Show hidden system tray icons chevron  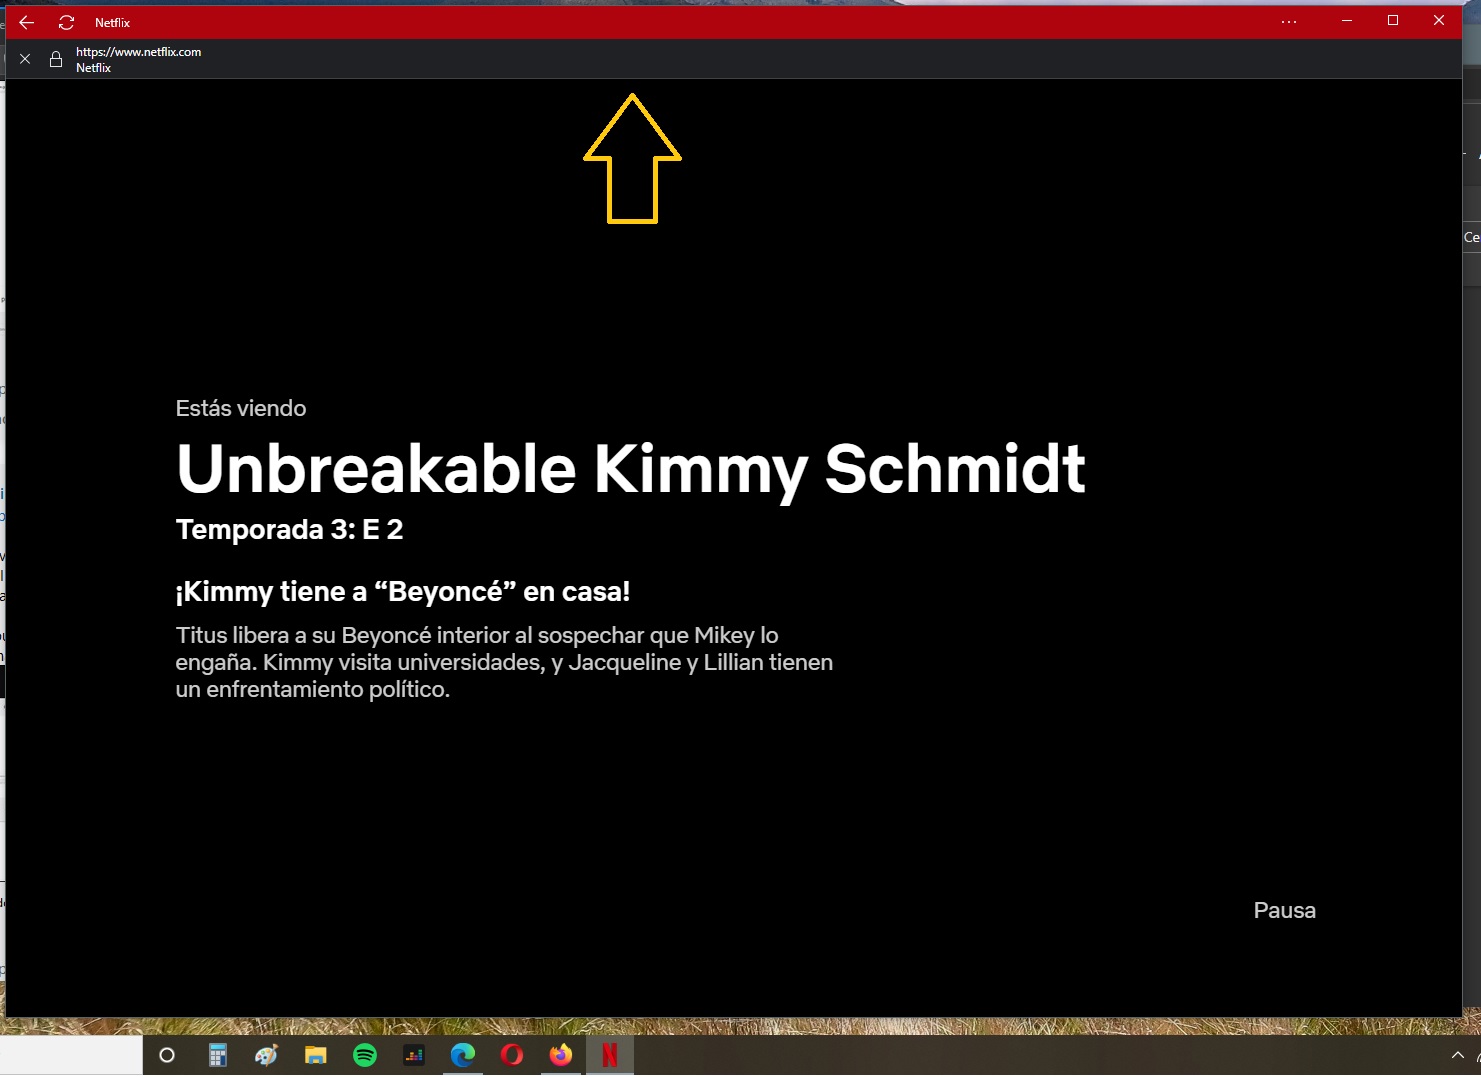1457,1055
